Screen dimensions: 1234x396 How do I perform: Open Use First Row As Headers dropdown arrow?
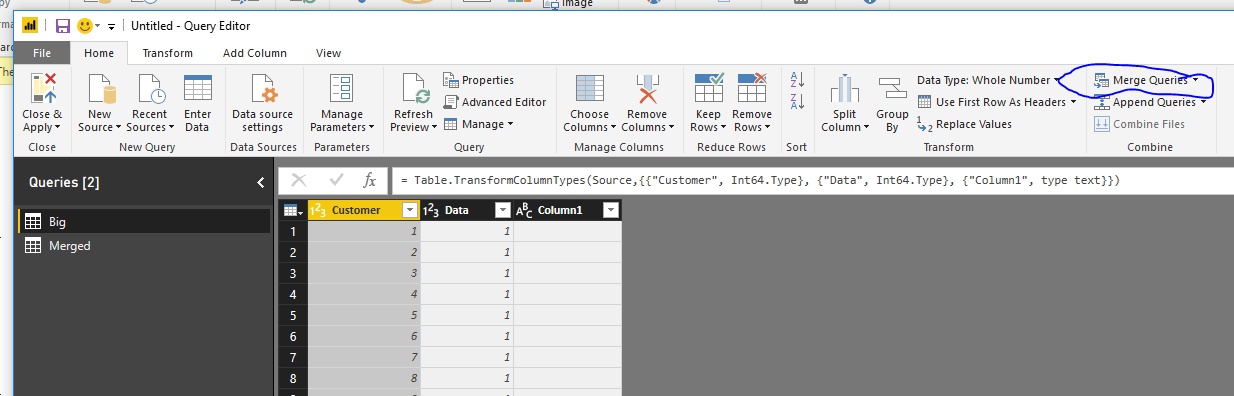coord(1074,102)
